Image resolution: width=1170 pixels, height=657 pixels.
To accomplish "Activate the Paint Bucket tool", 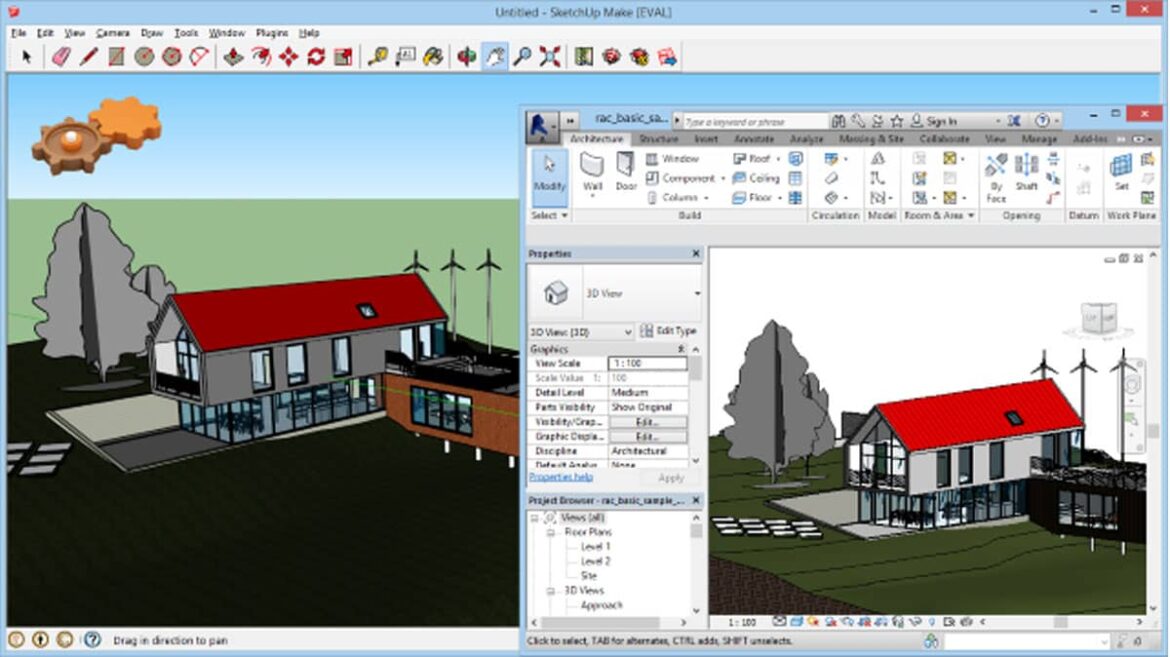I will click(x=433, y=57).
